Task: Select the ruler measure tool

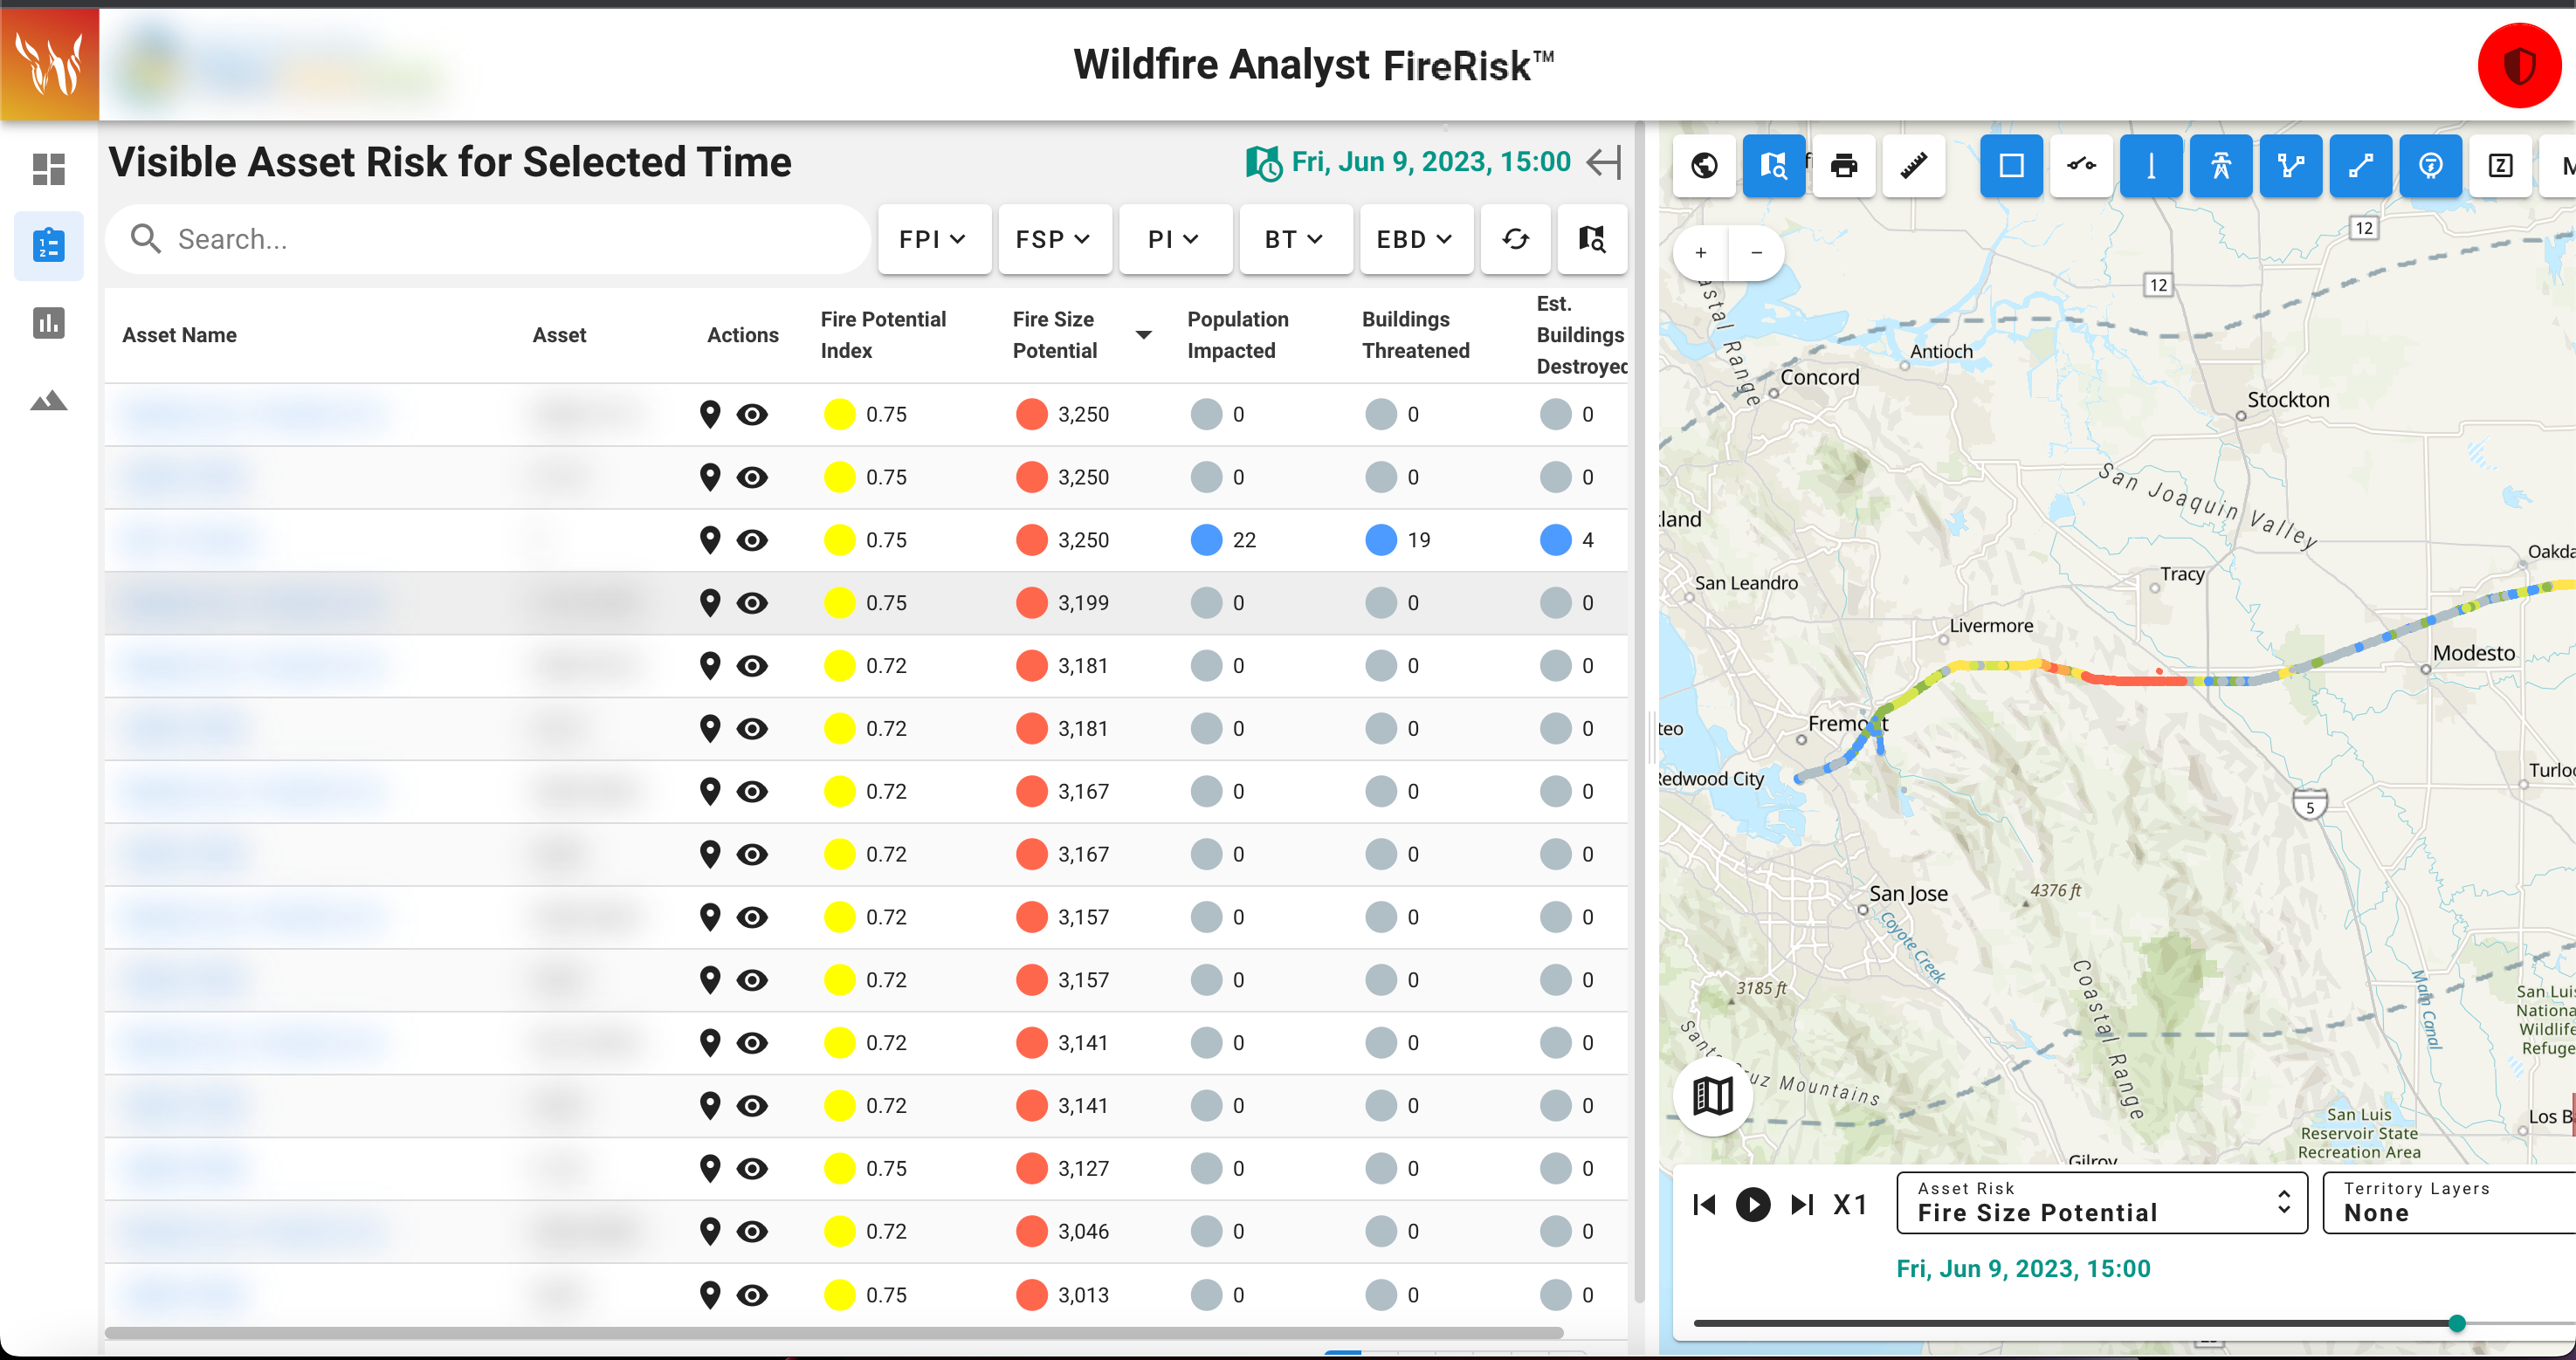Action: (x=1913, y=166)
